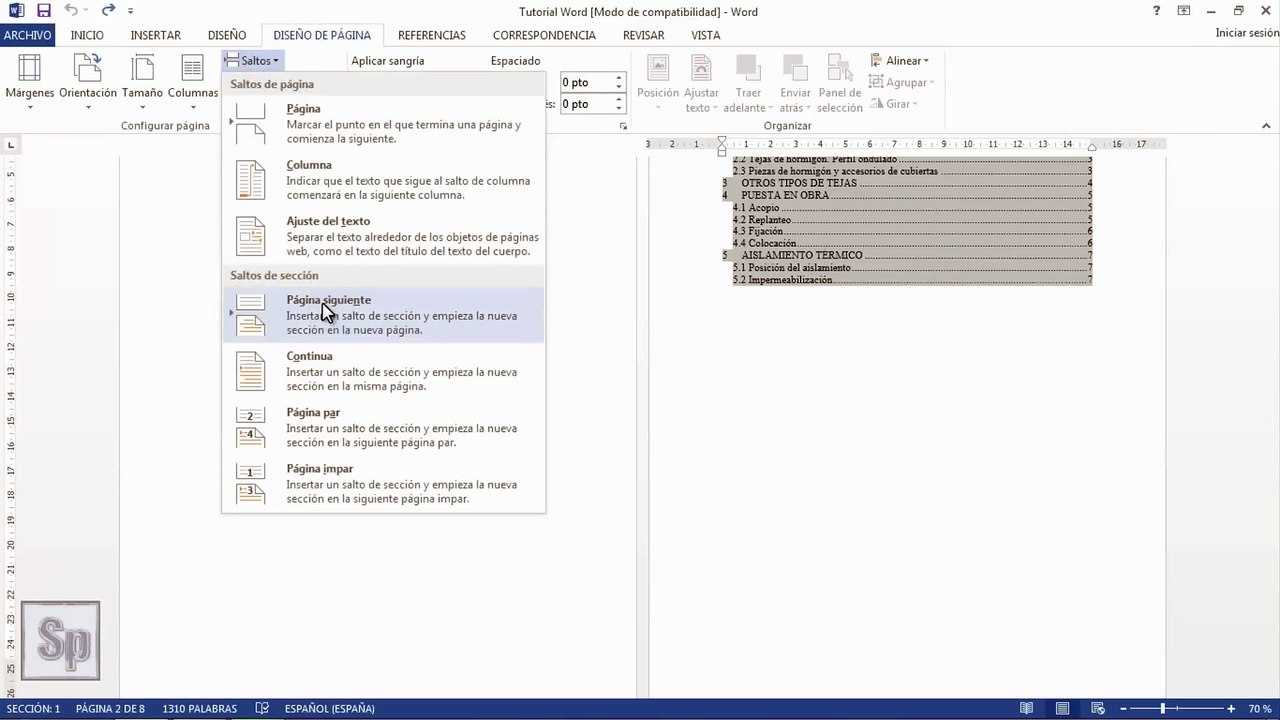Expand the Girar rotate dropdown
Screen dimensions: 1280x720
click(x=893, y=104)
